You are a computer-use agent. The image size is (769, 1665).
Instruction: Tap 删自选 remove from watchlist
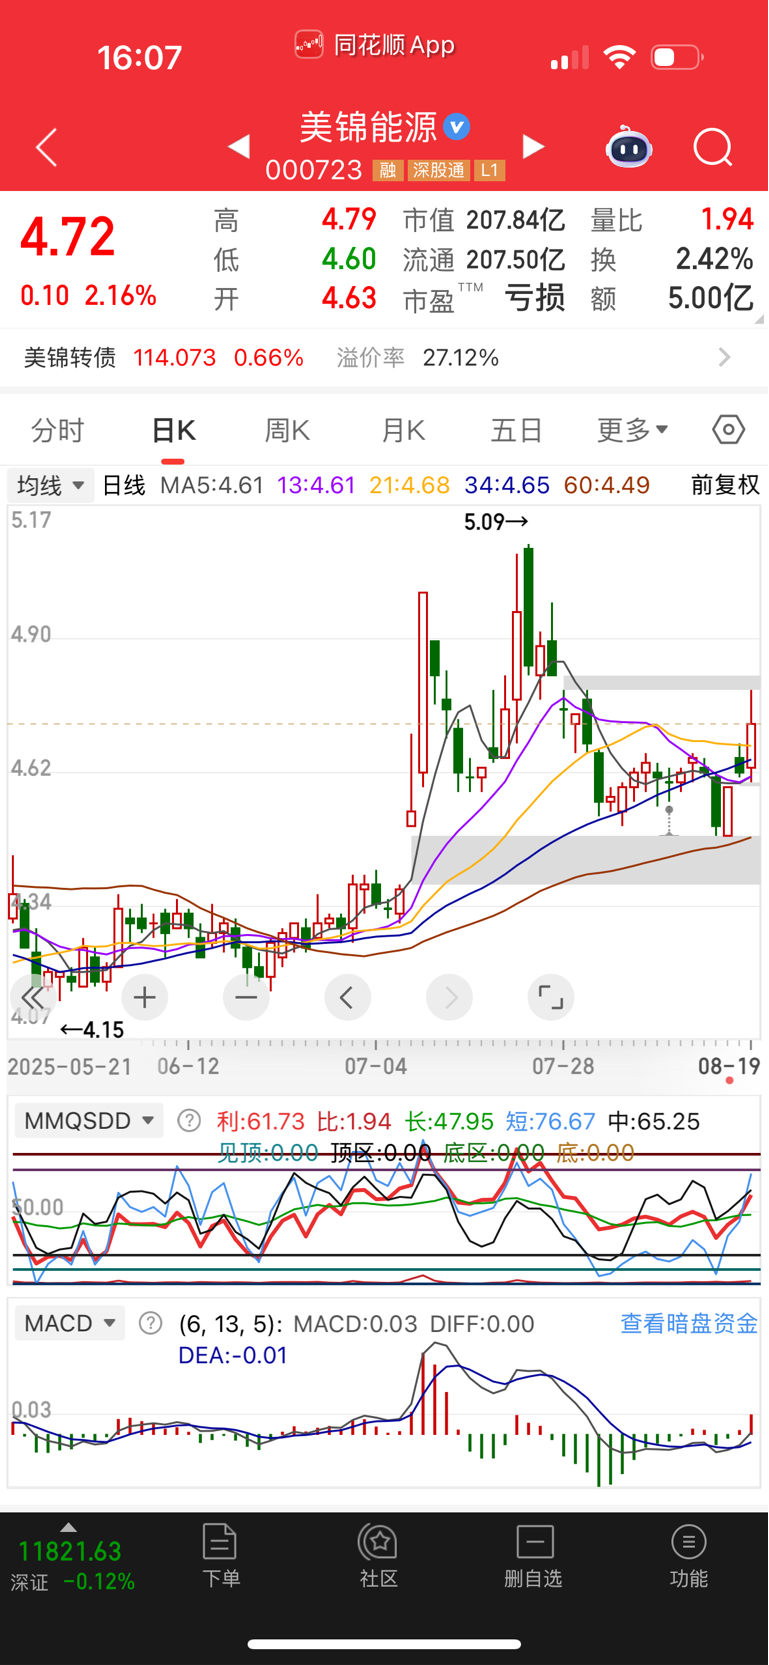point(534,1556)
